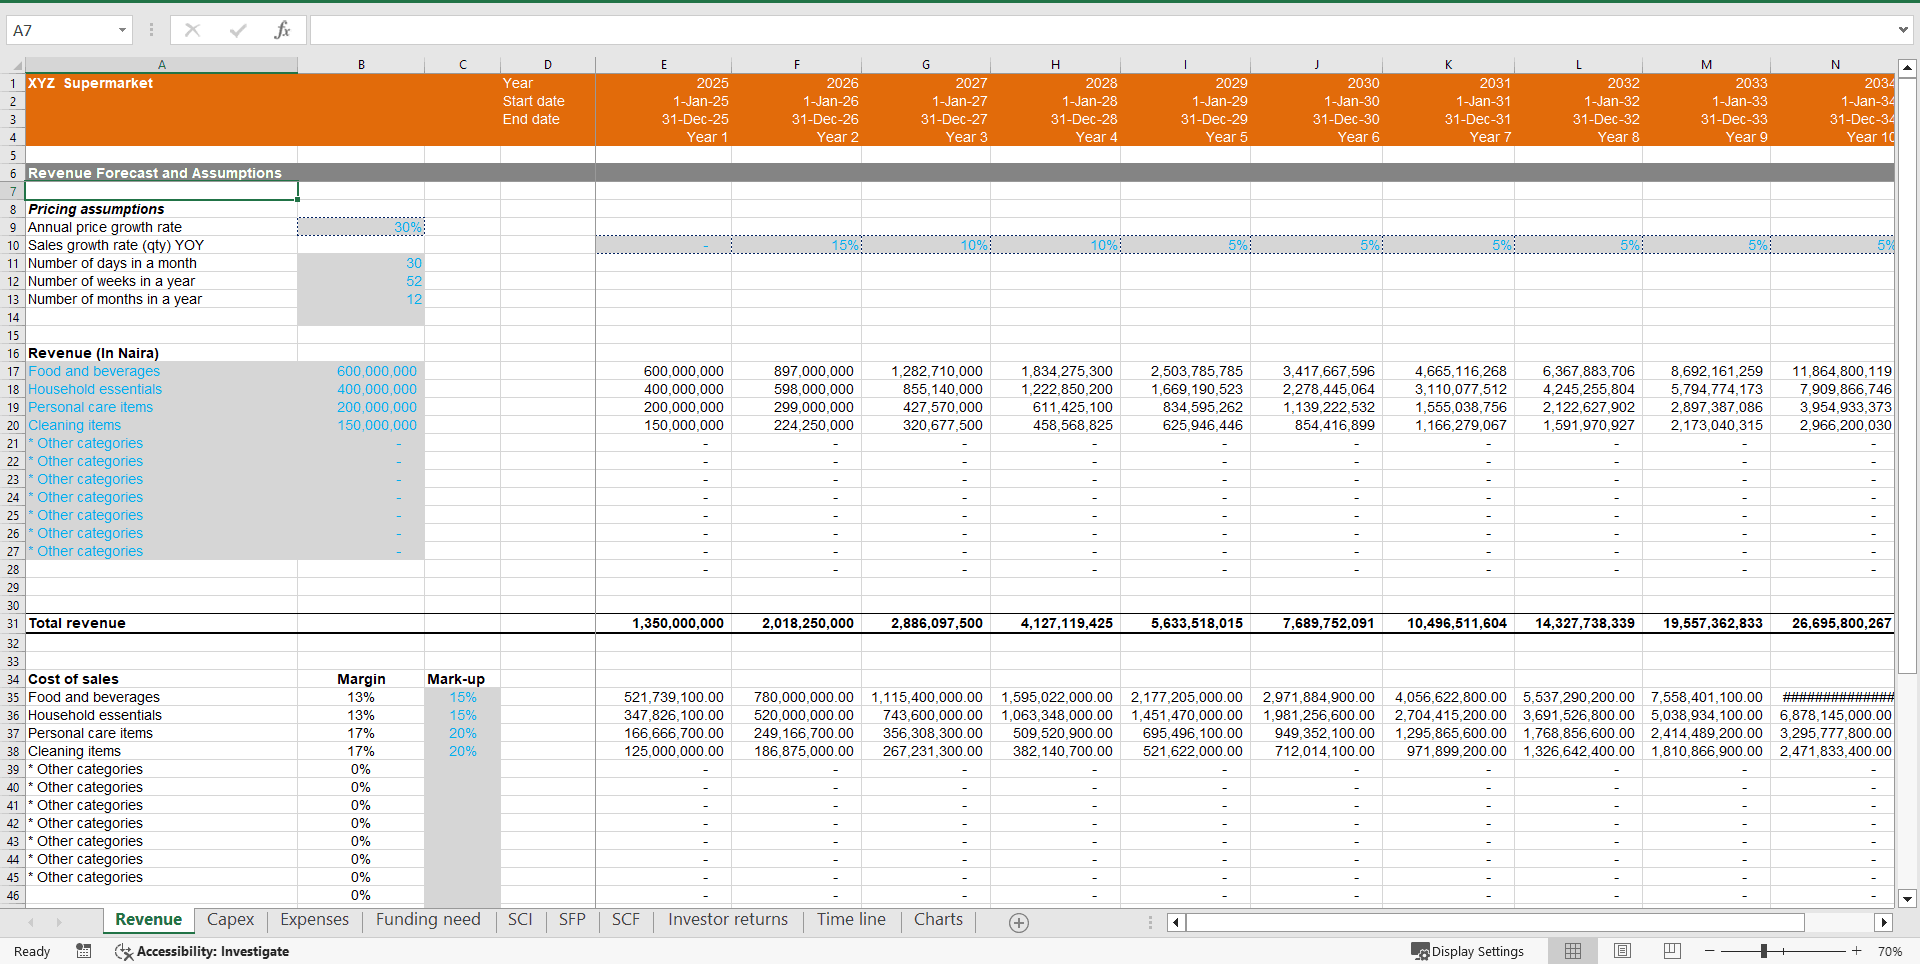
Task: Click the vertical scrollbar thumb
Action: pos(1907,375)
